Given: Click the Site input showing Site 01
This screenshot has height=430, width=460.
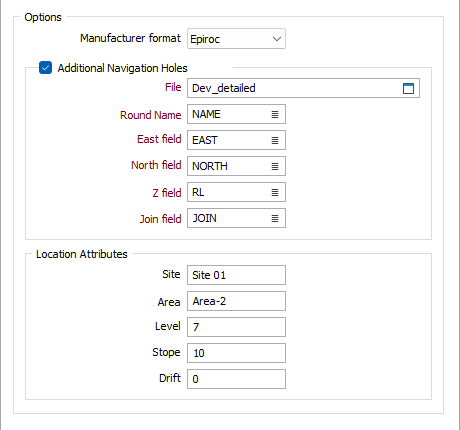Looking at the screenshot, I should [x=236, y=275].
